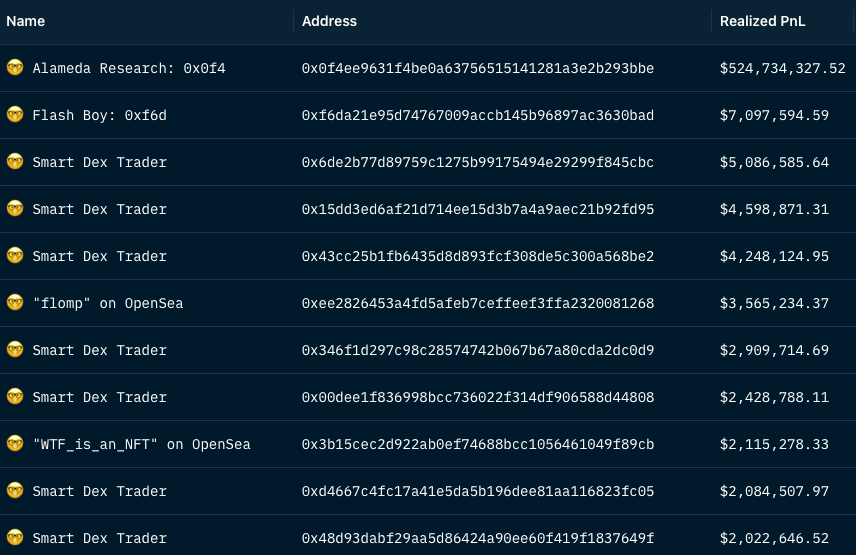Click the emoji next to "WTF_is_an_NFT" on OpenSea

tap(14, 444)
